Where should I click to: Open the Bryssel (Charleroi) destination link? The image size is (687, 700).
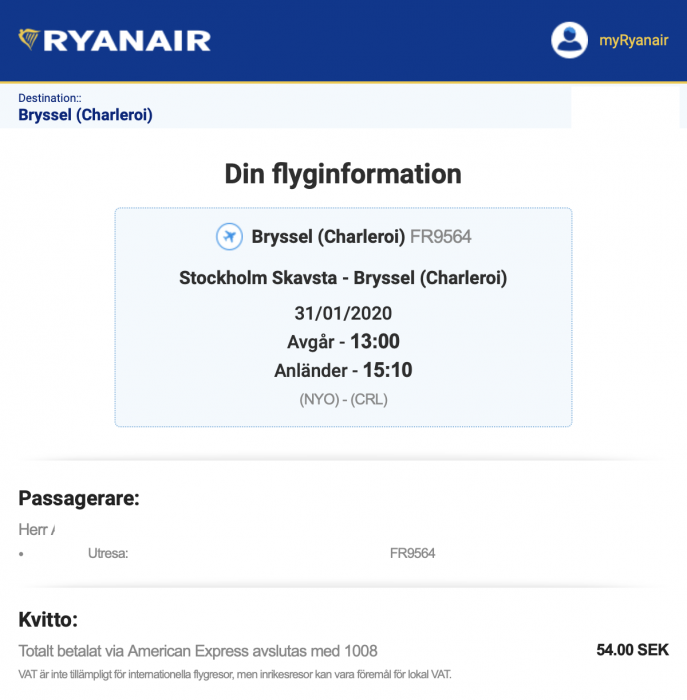[85, 115]
